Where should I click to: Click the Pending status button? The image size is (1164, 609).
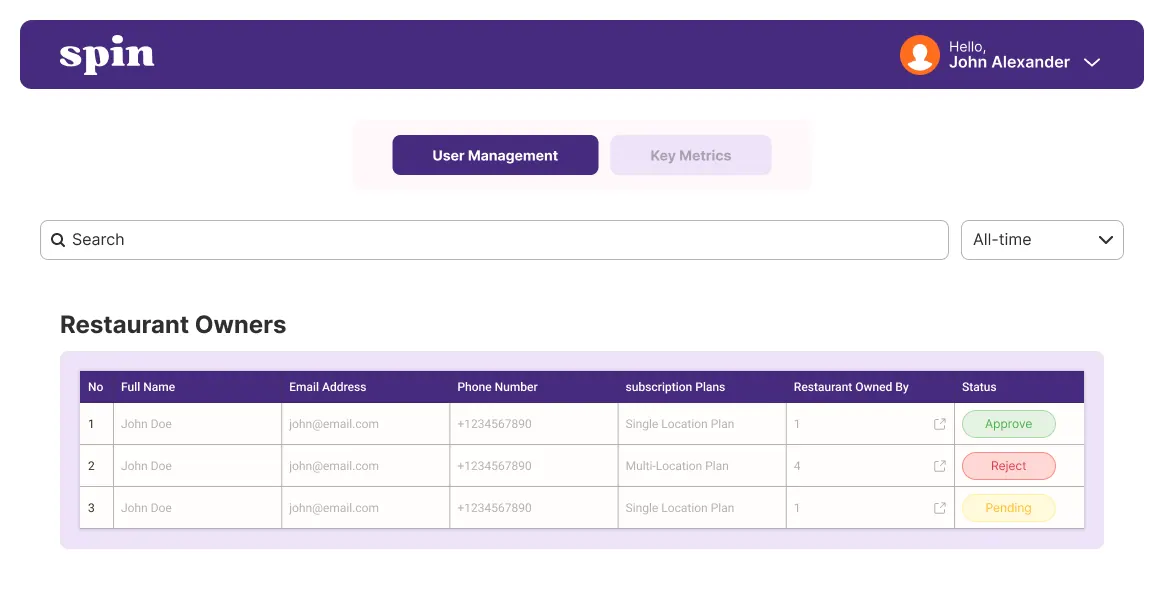pyautogui.click(x=1008, y=508)
